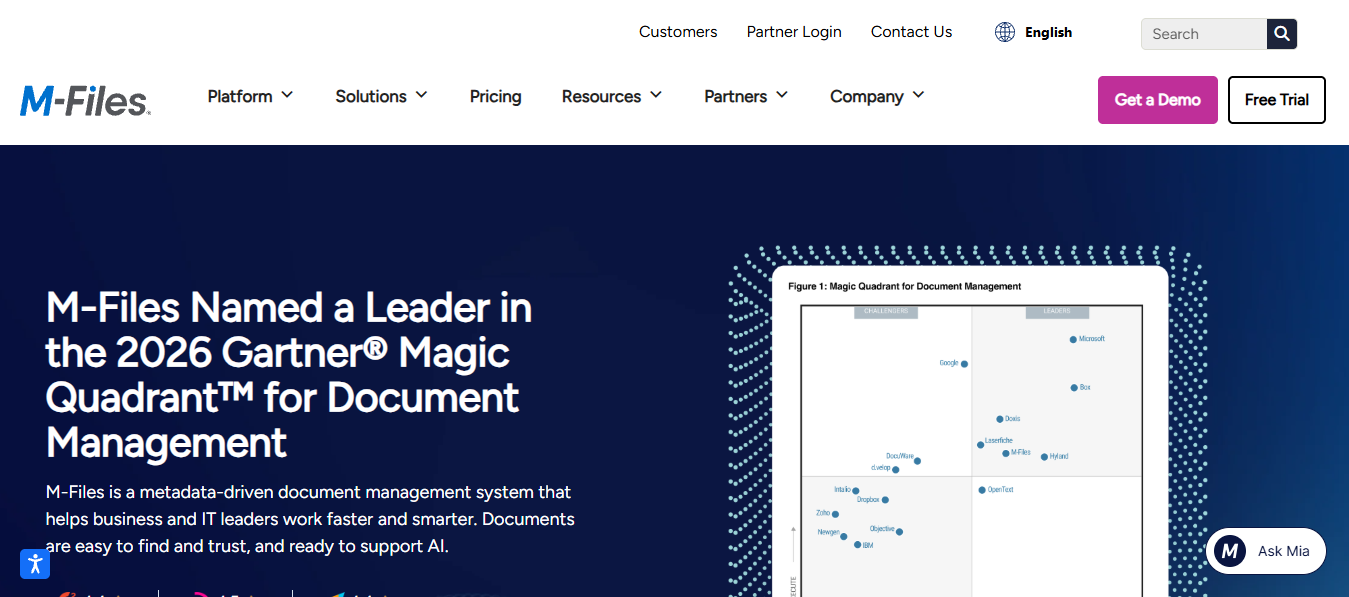Click the metadata-driven description paragraph
Screen dimensions: 1349x597
(310, 519)
